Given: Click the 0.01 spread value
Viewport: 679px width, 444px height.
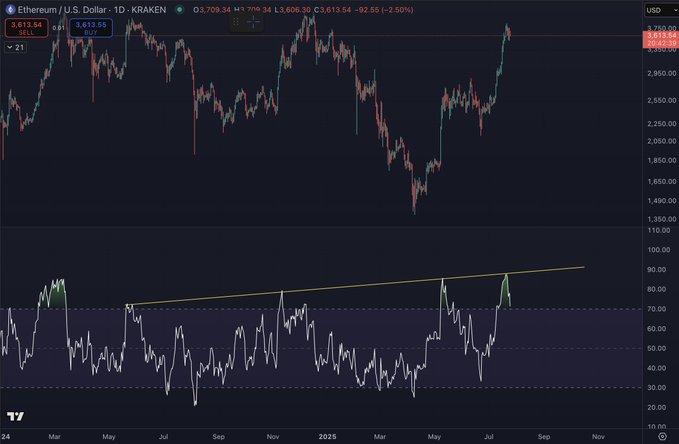Looking at the screenshot, I should tap(58, 28).
